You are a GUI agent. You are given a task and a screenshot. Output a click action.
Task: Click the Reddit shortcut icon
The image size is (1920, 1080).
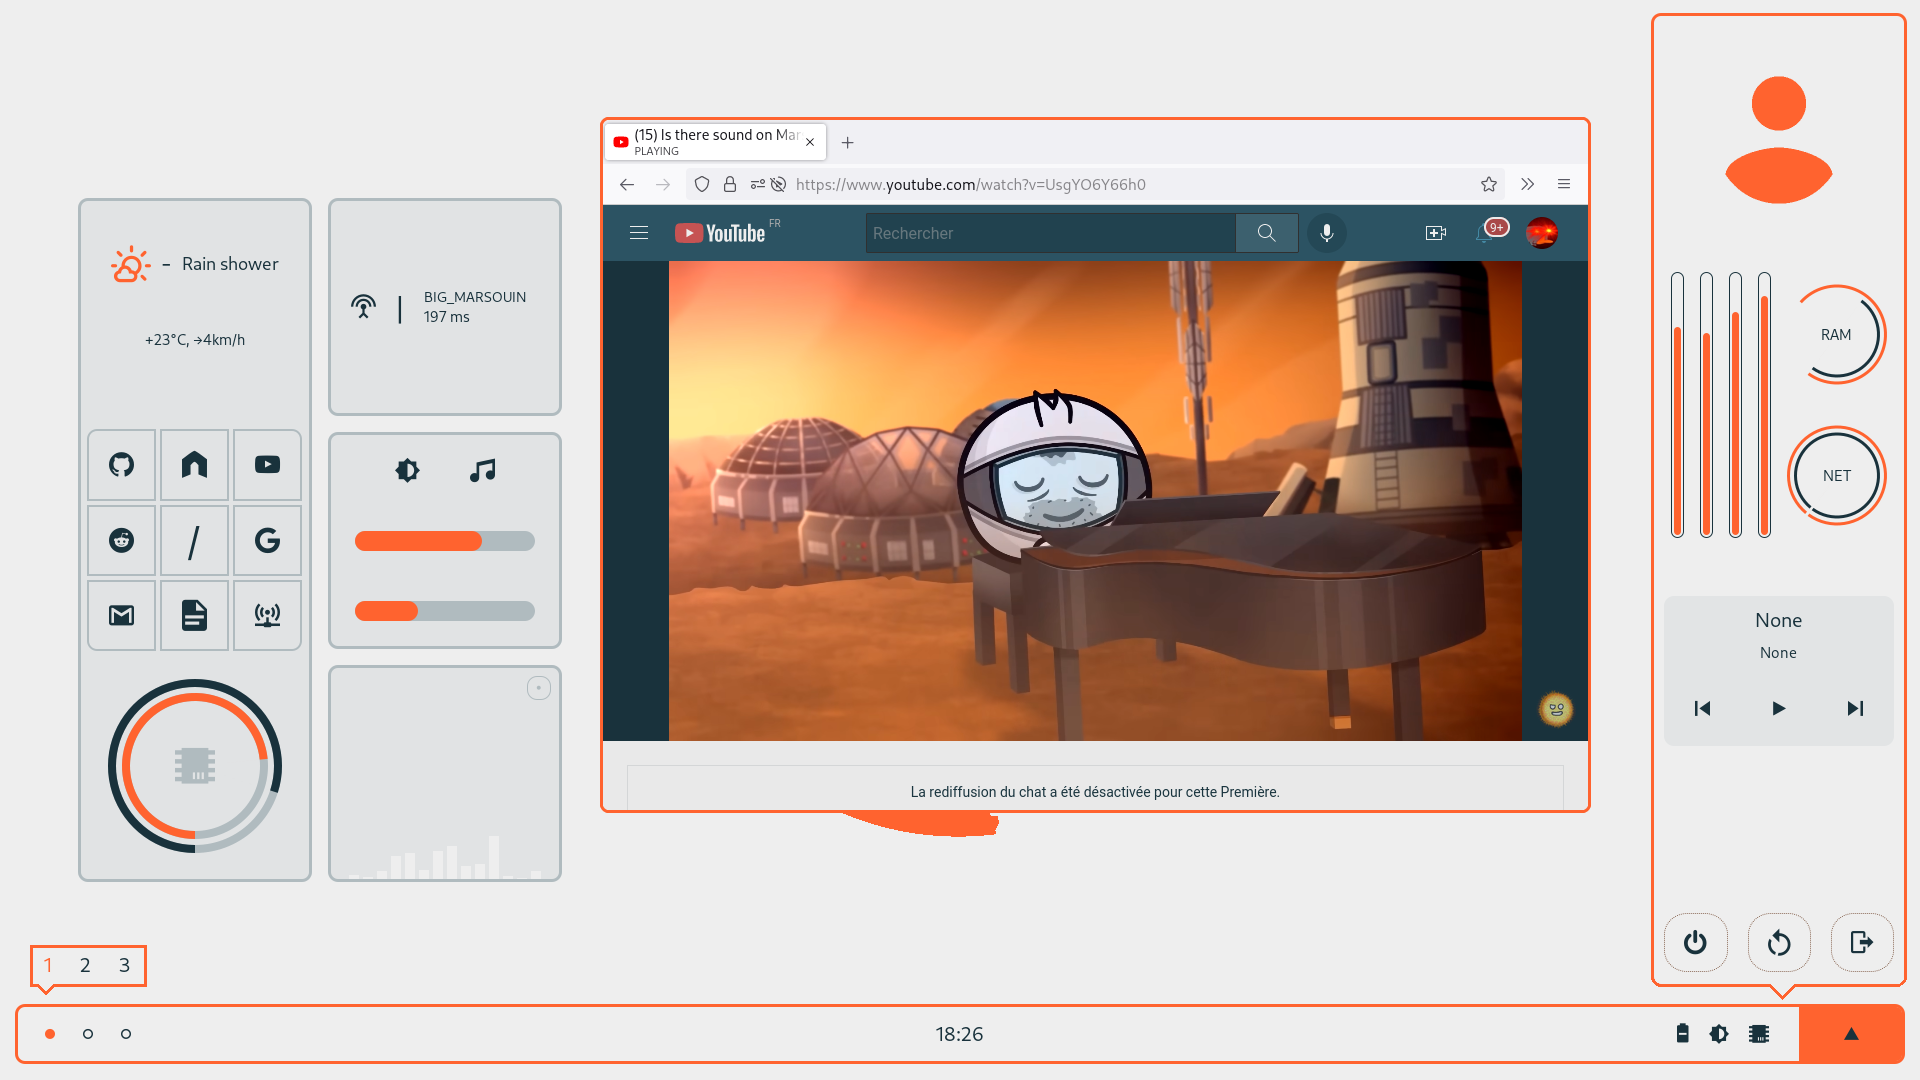pos(121,540)
